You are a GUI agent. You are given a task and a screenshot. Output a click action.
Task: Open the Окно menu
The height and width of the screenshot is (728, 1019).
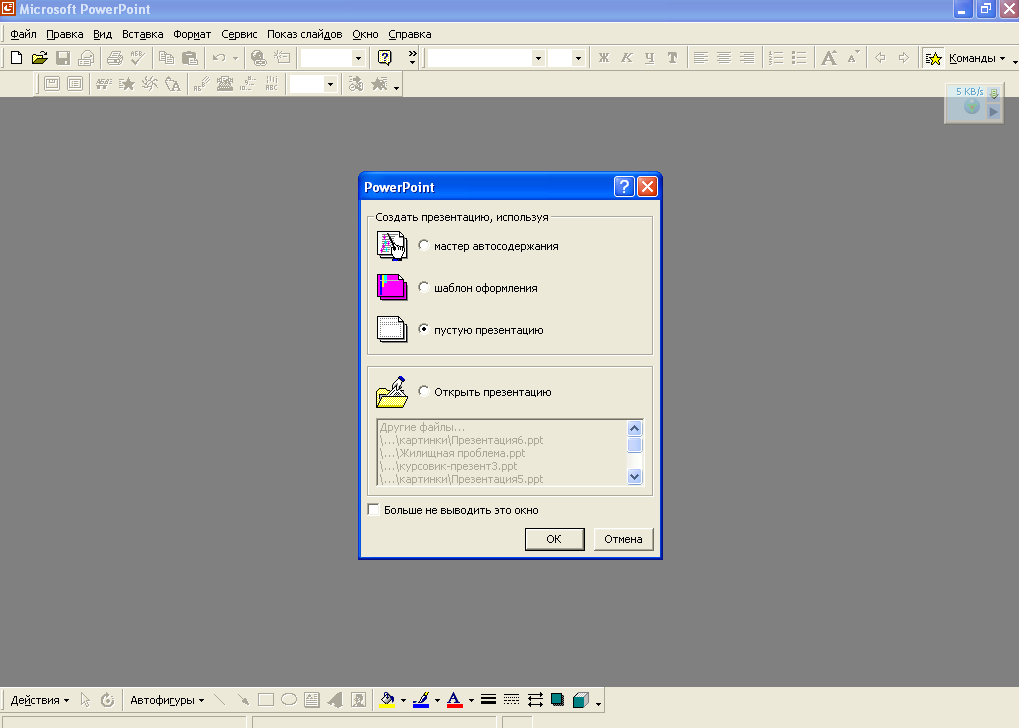365,34
